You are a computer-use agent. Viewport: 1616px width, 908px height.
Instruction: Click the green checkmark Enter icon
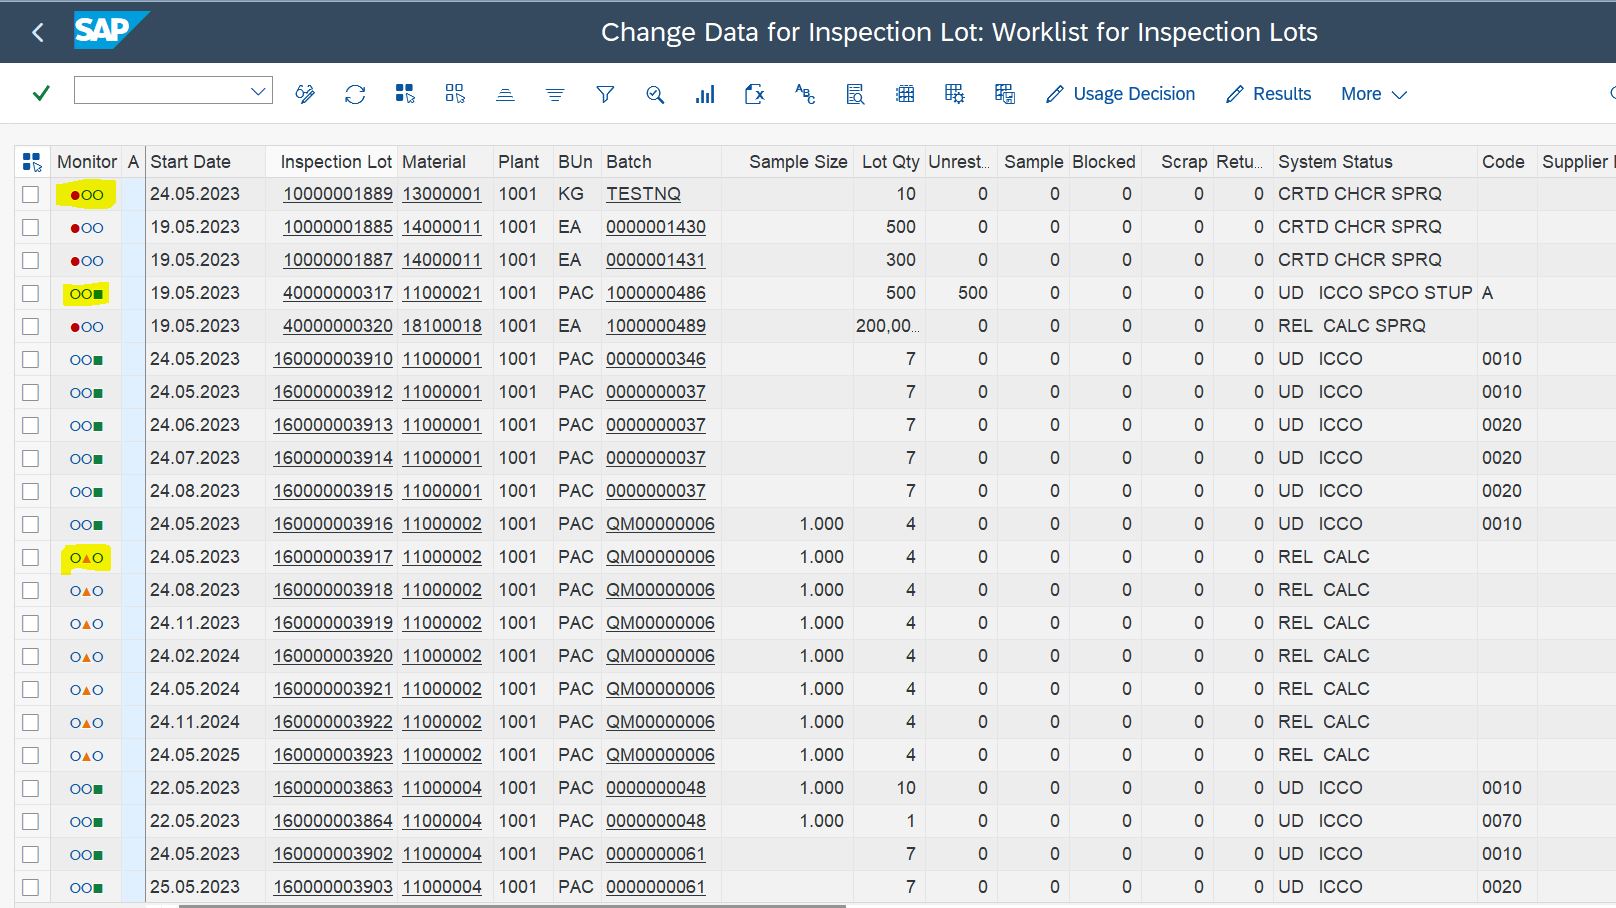pos(41,93)
